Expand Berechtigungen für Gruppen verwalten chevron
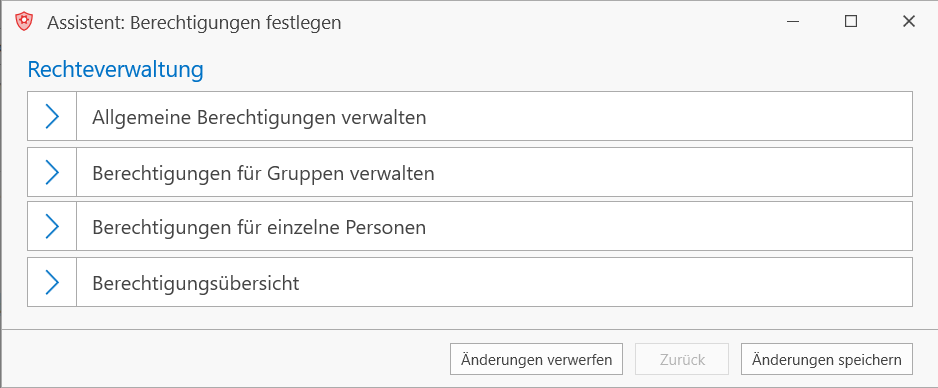The image size is (938, 388). [52, 172]
